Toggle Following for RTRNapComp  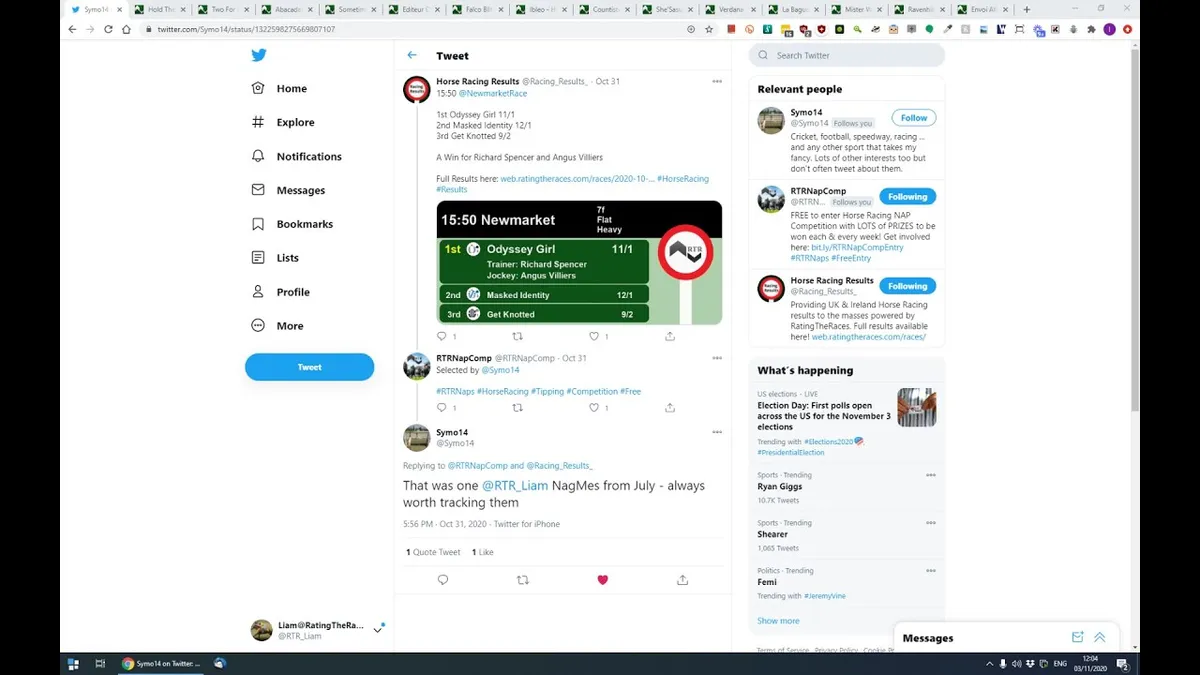907,196
